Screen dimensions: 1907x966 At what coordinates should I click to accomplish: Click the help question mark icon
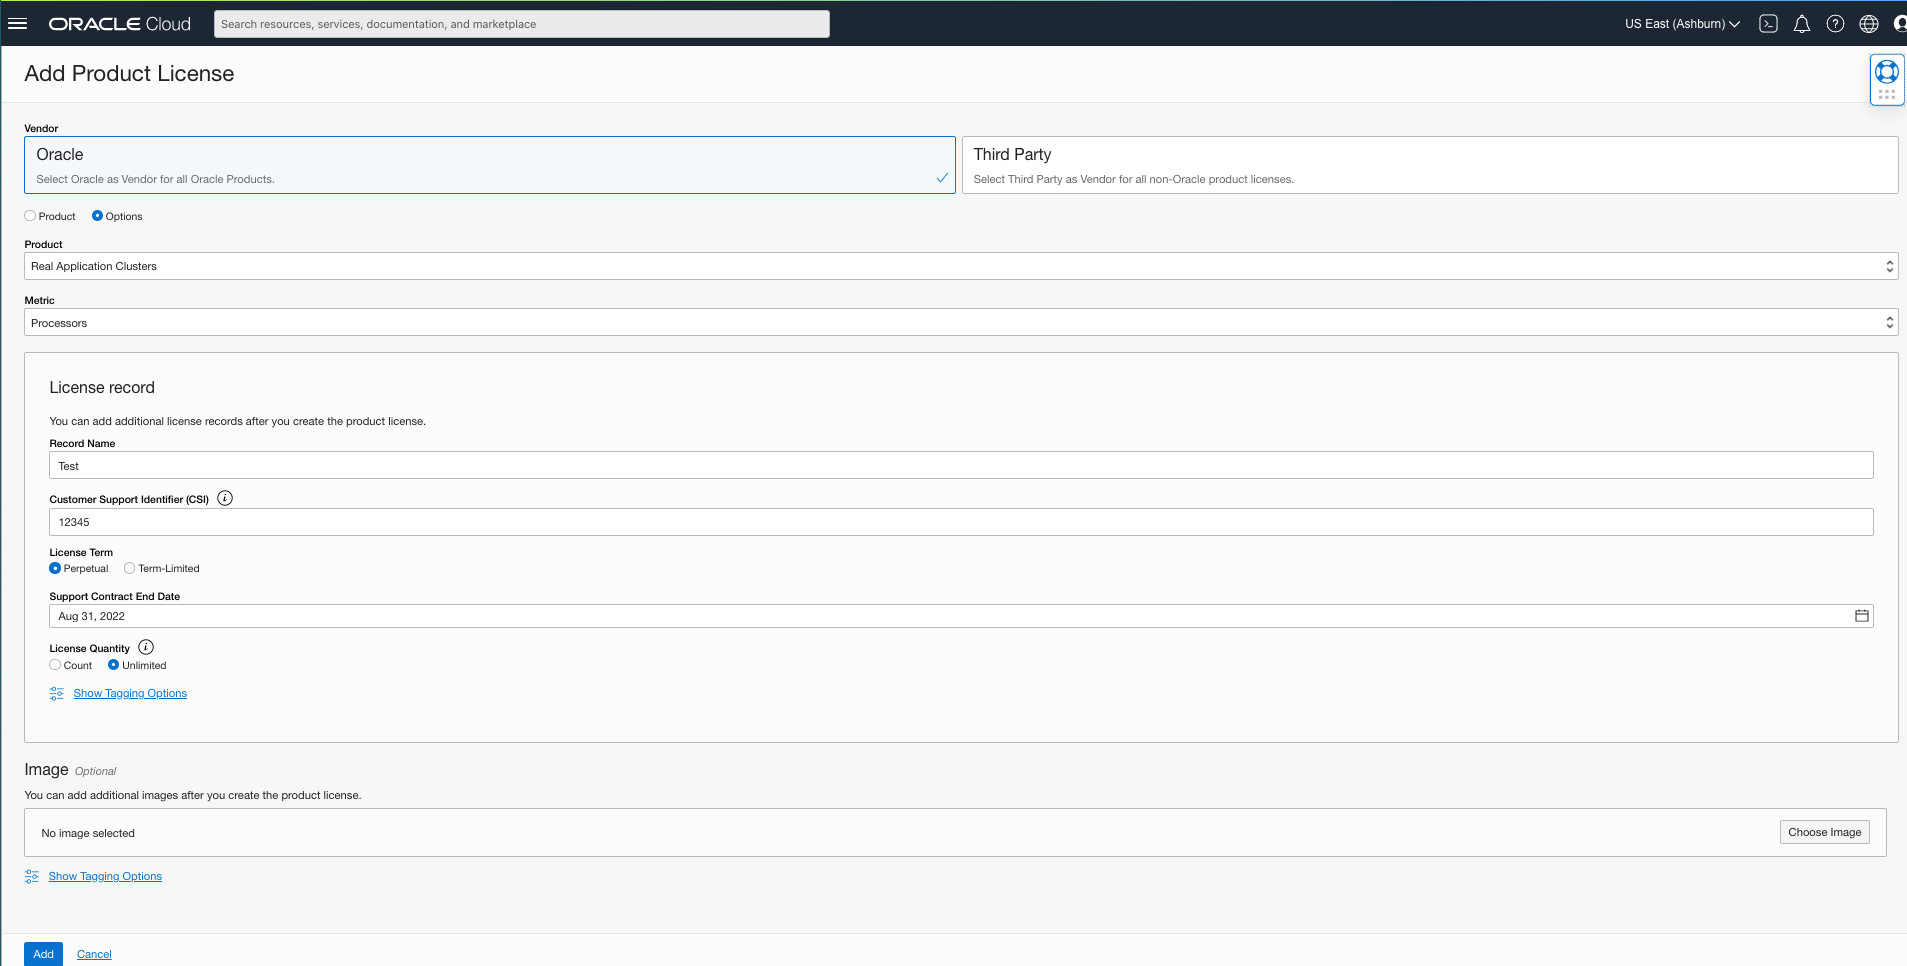[1834, 23]
